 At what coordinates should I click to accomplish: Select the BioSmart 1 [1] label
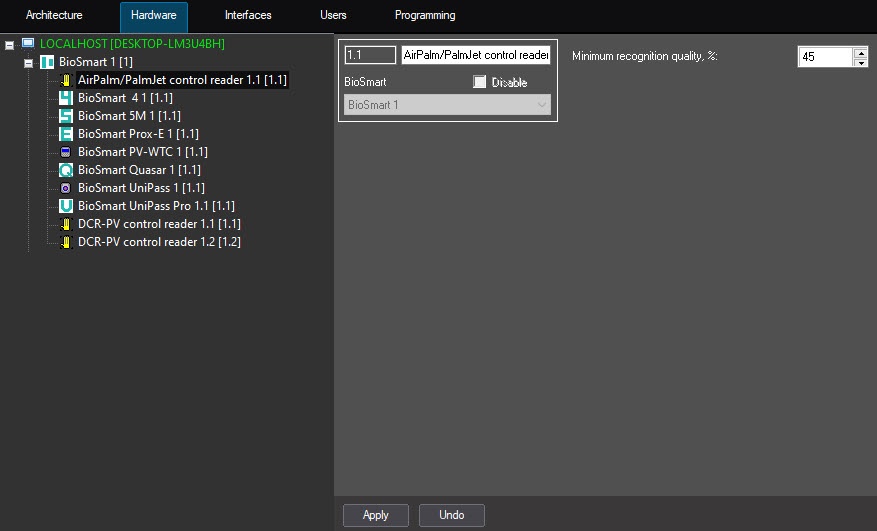tap(96, 62)
